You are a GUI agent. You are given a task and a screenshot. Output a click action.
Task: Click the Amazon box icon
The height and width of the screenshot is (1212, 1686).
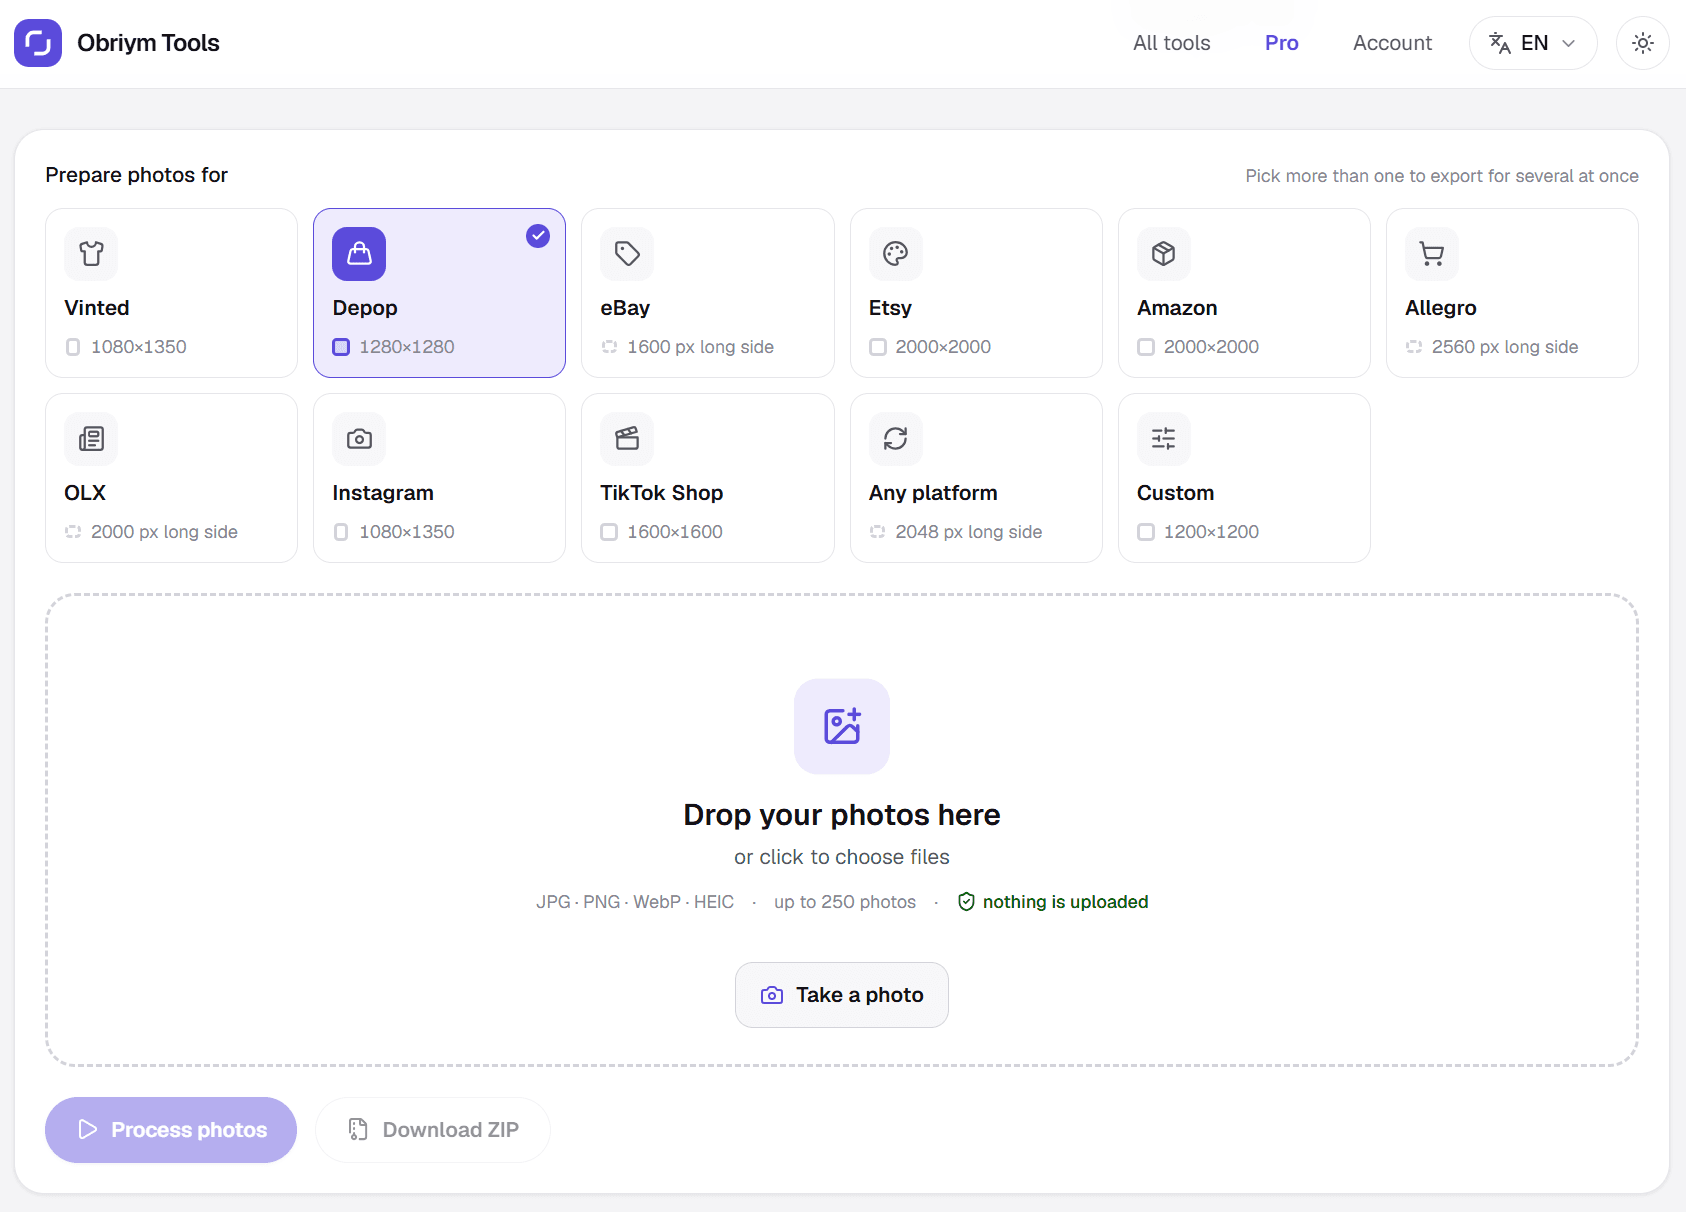(x=1164, y=254)
